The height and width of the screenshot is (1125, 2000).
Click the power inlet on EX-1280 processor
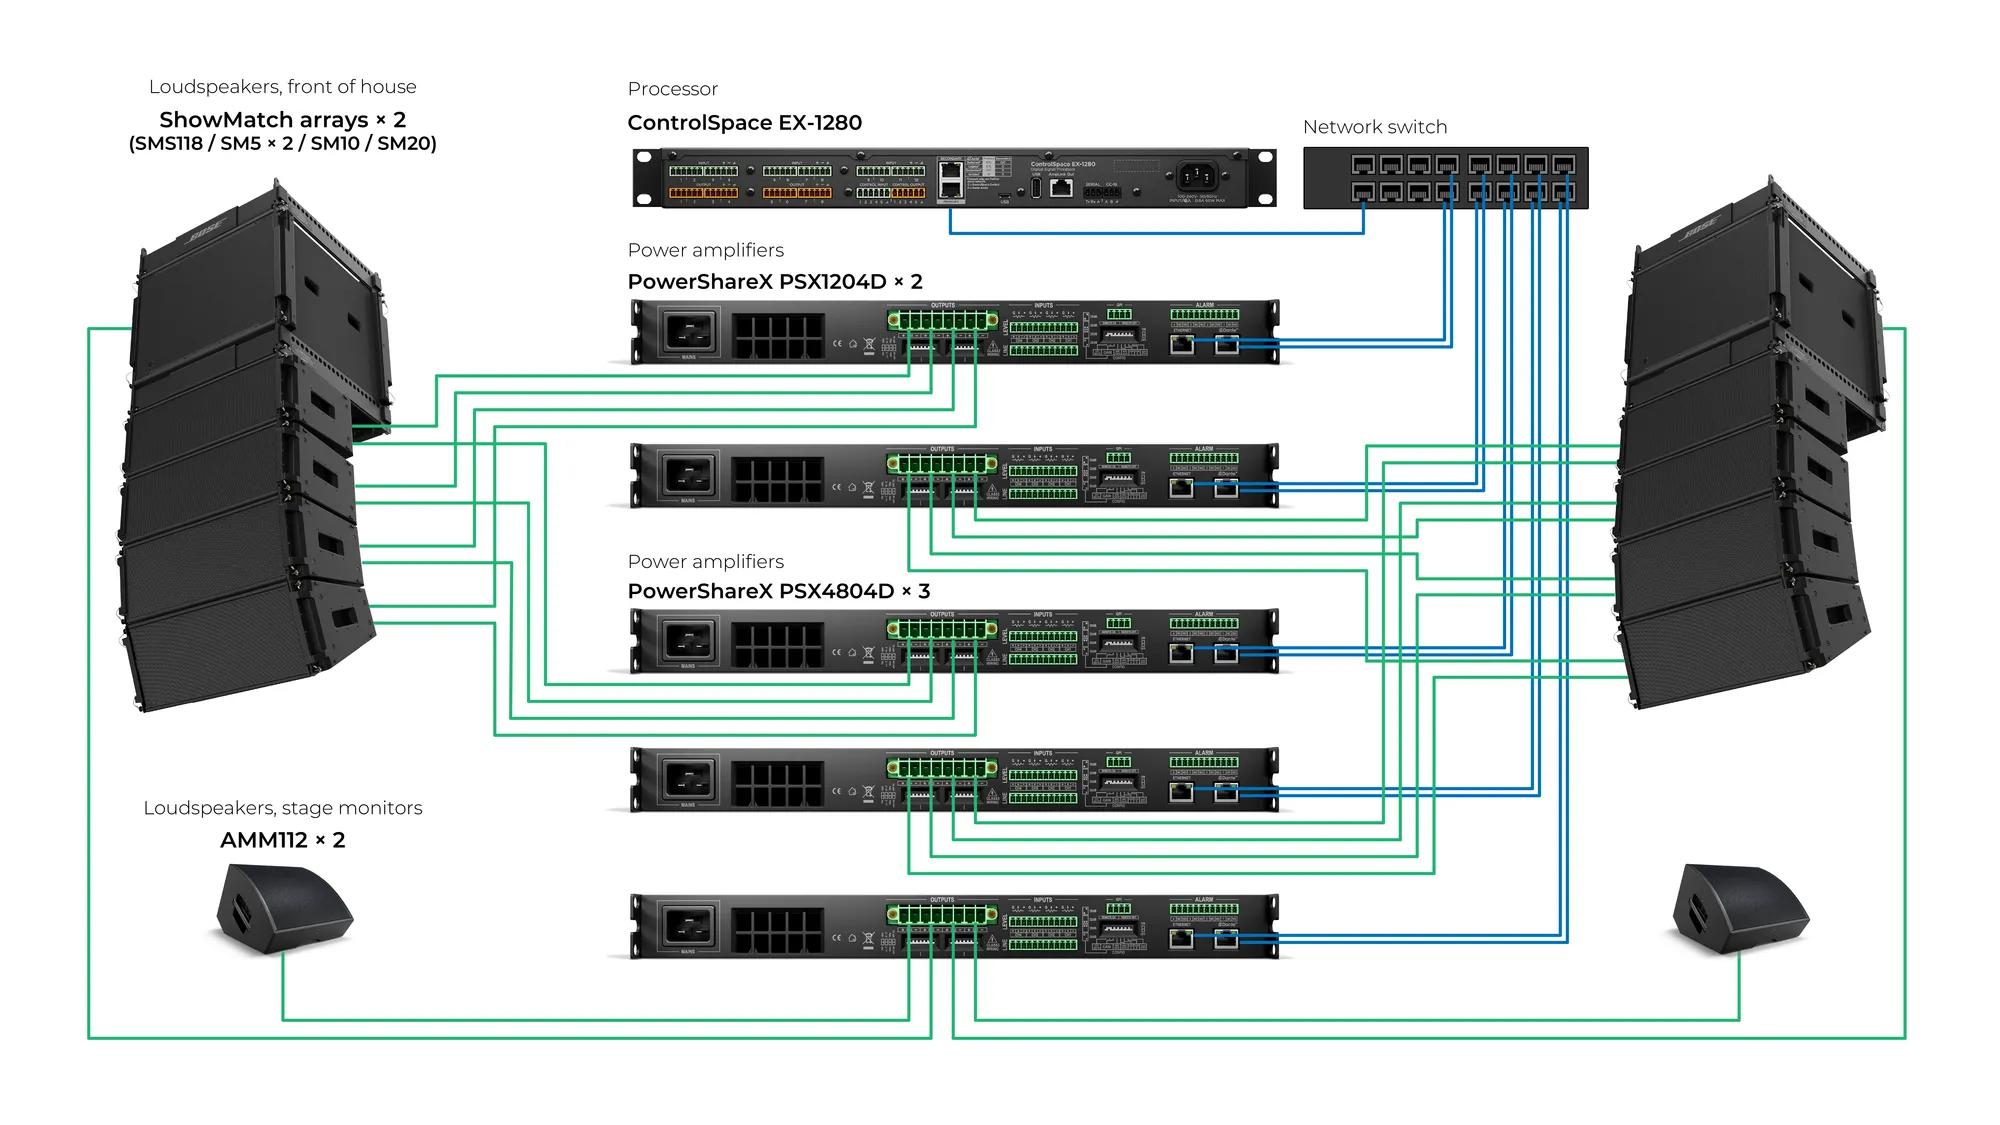1196,176
